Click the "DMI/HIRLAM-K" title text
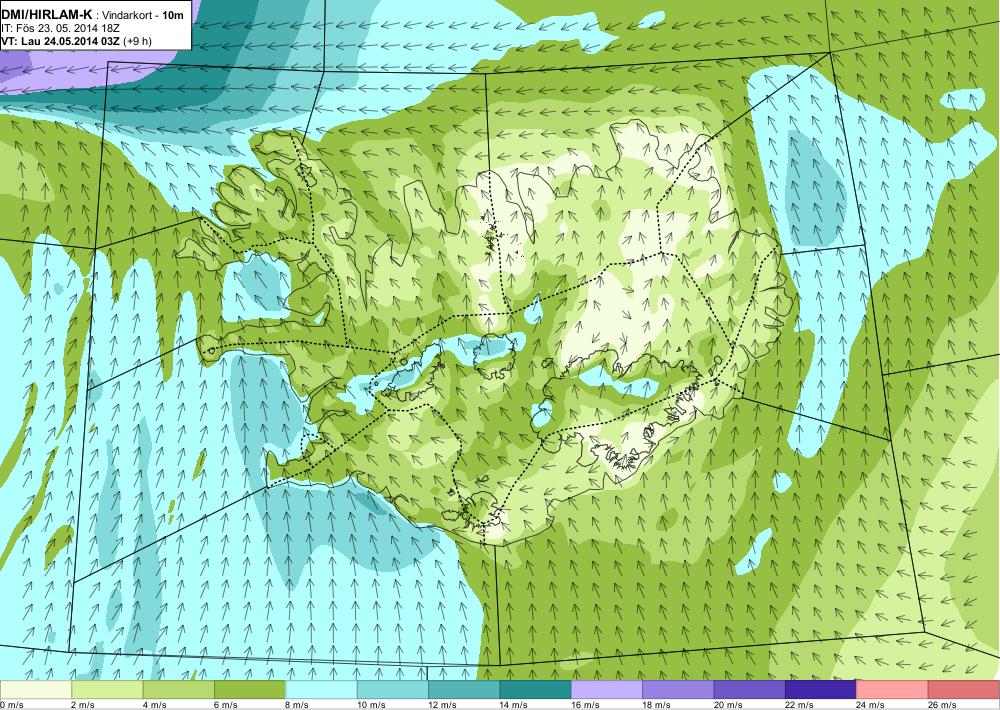Viewport: 1000px width, 710px height. (x=47, y=16)
